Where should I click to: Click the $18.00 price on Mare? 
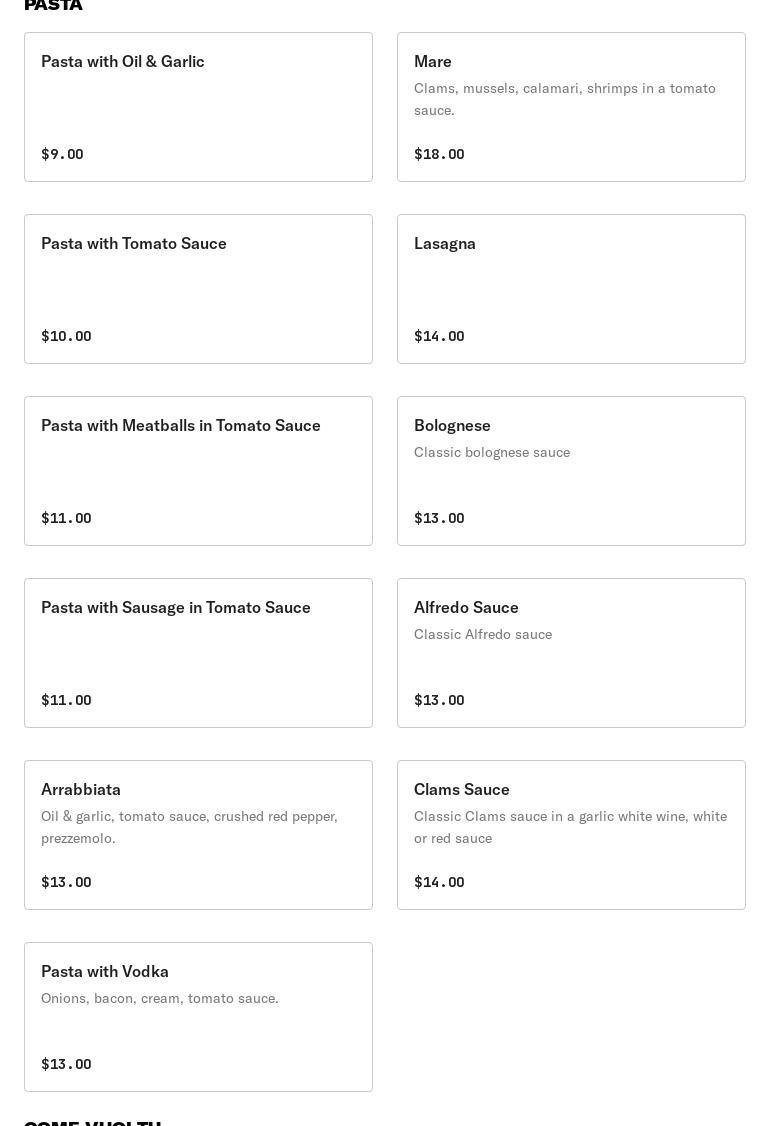[x=439, y=154]
